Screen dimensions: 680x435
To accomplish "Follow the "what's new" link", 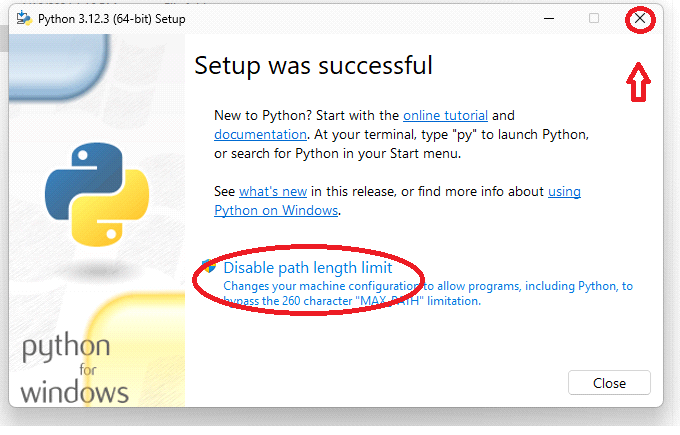I will tap(273, 191).
